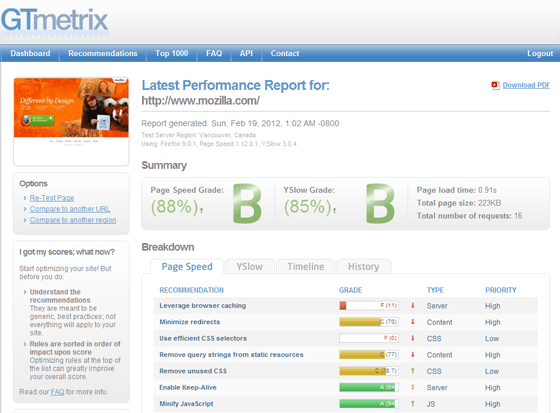Screen dimensions: 560x413
Task: Click the YSlow grade B letter
Action: [380, 204]
